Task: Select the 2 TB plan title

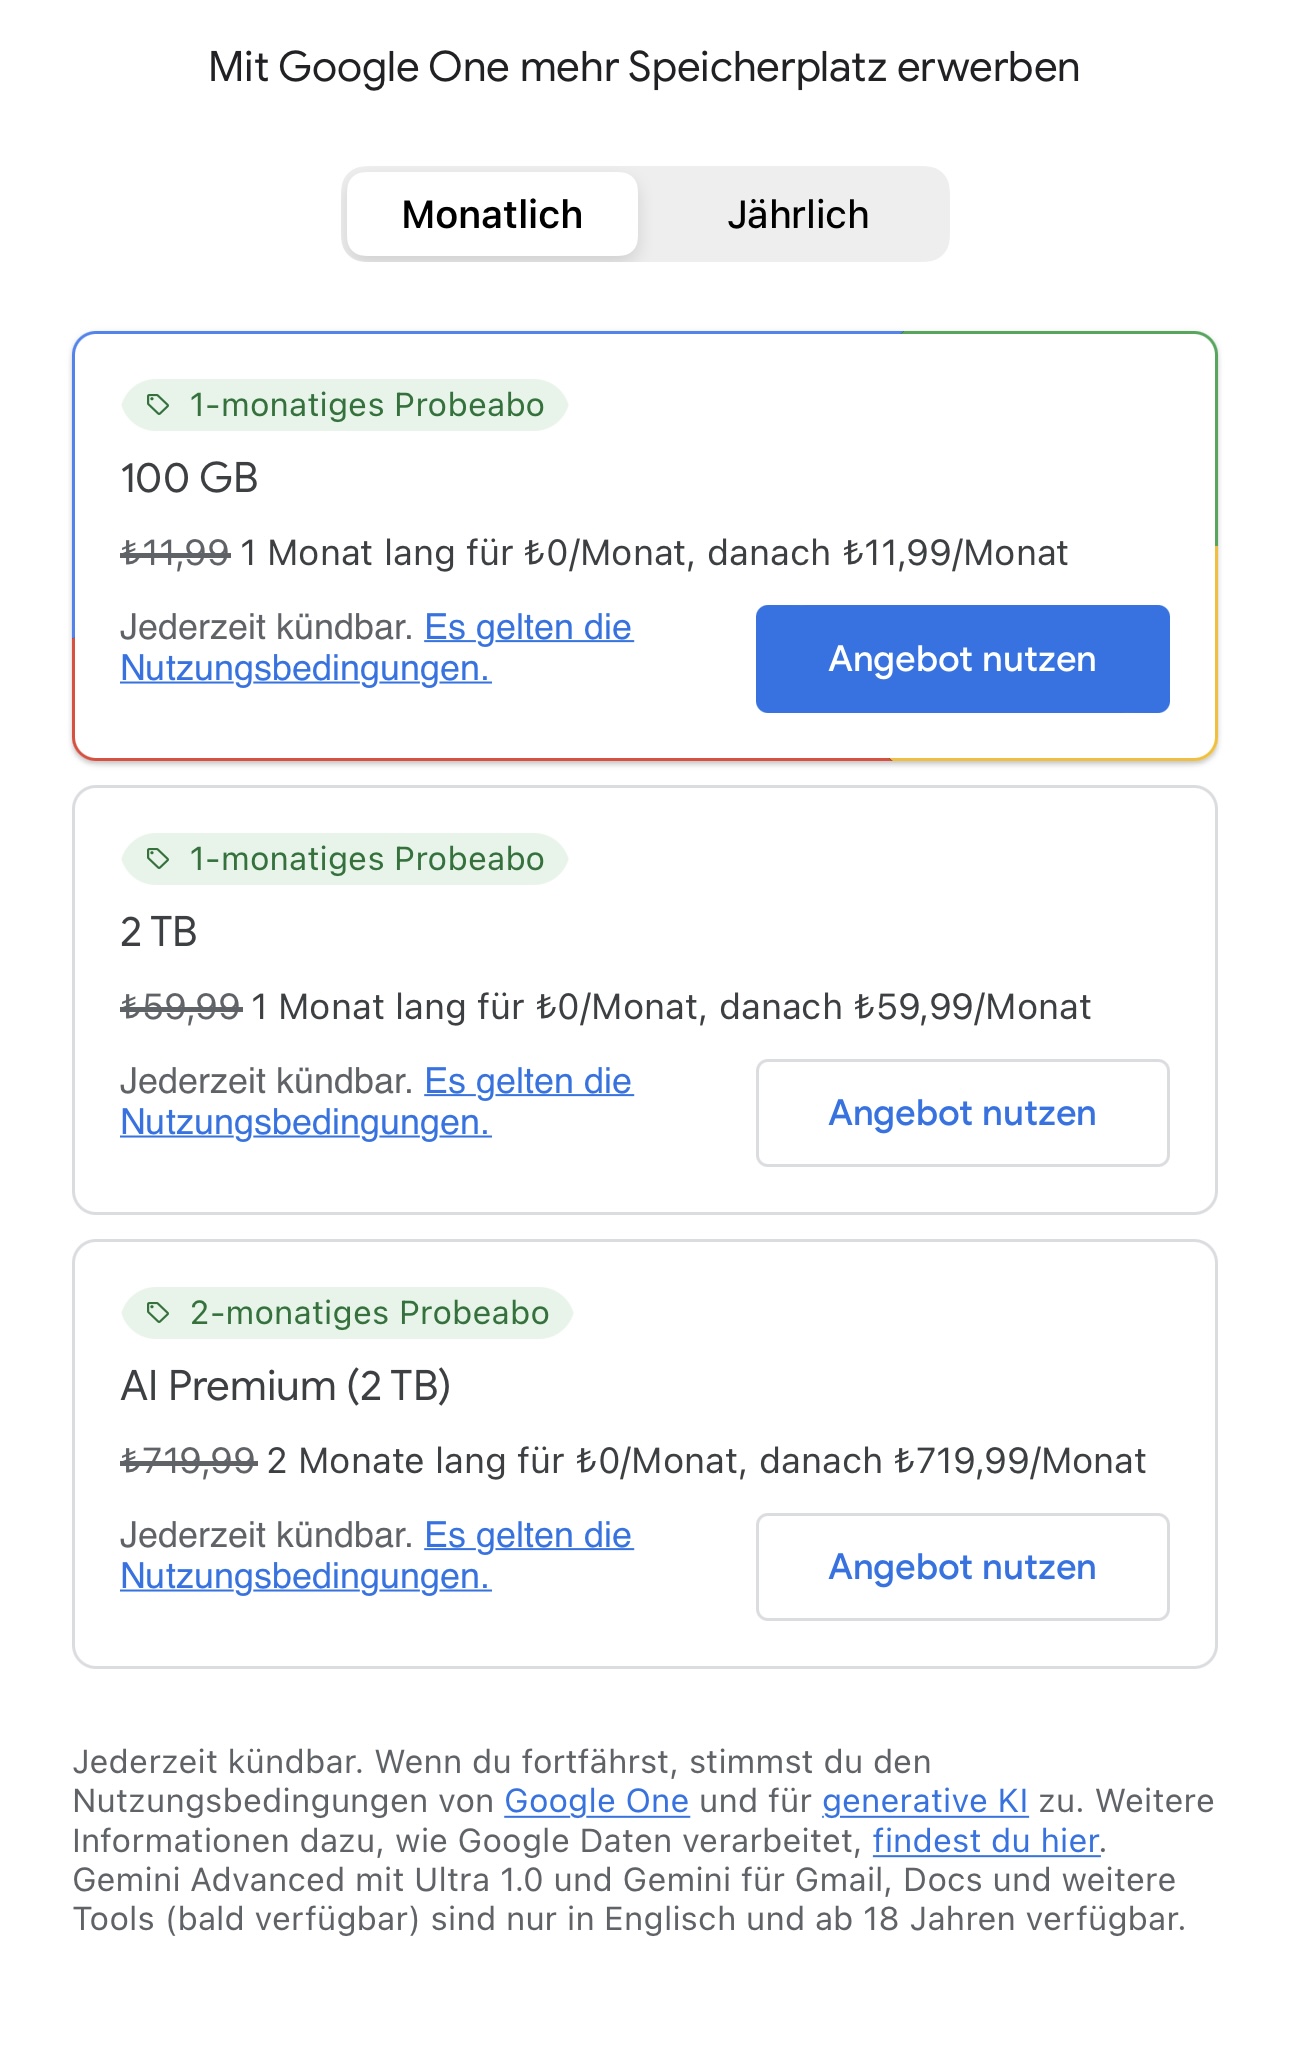Action: click(159, 932)
